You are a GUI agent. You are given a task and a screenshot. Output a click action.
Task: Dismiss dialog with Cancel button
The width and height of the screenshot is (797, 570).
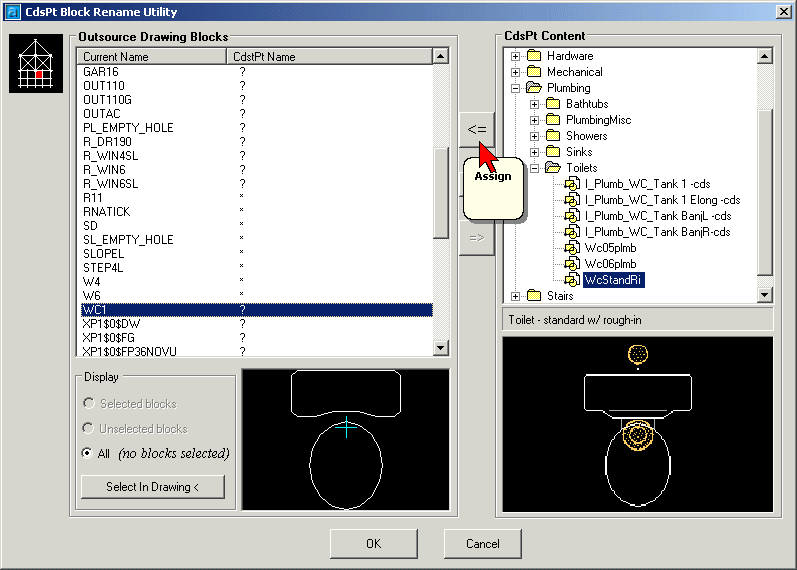point(483,544)
